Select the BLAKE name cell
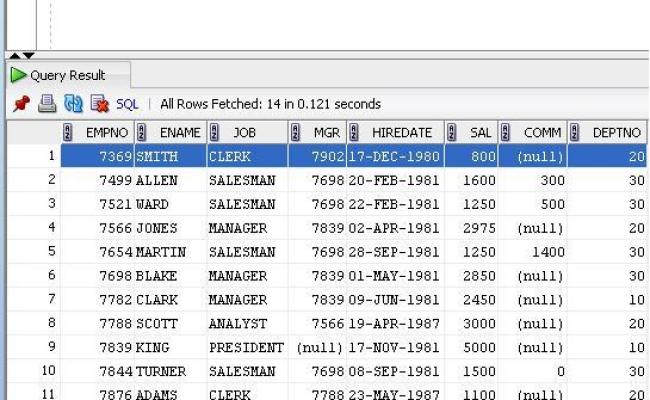This screenshot has height=400, width=650. [x=170, y=276]
